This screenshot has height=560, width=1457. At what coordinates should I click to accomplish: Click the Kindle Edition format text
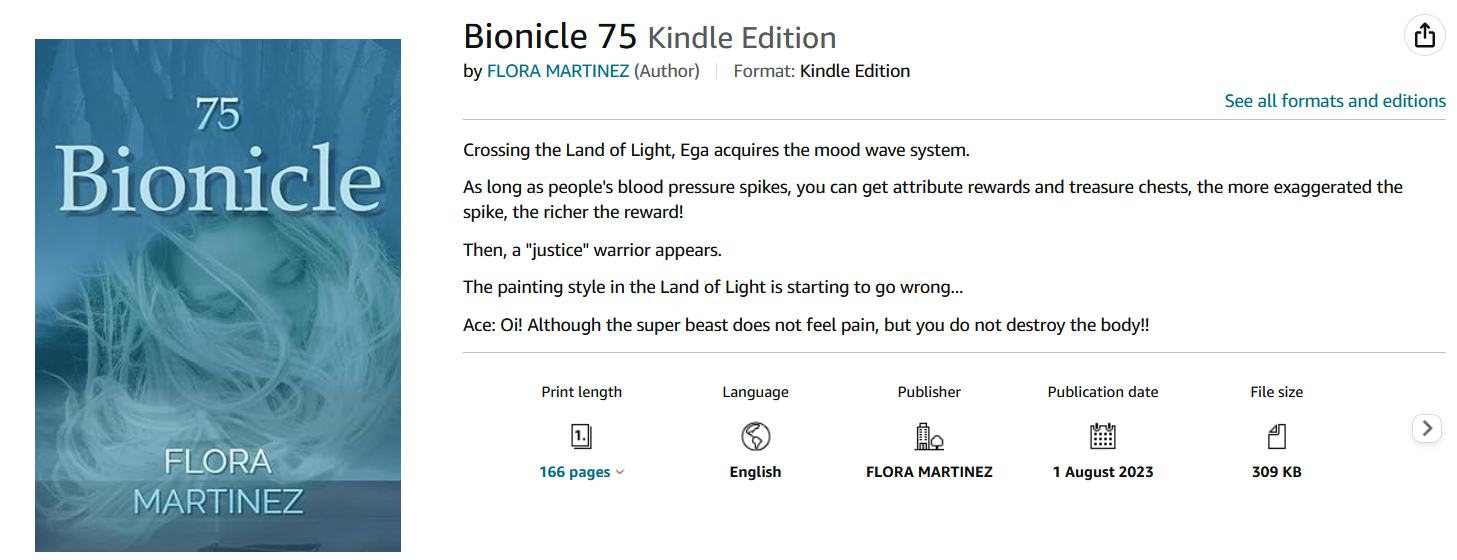(855, 71)
